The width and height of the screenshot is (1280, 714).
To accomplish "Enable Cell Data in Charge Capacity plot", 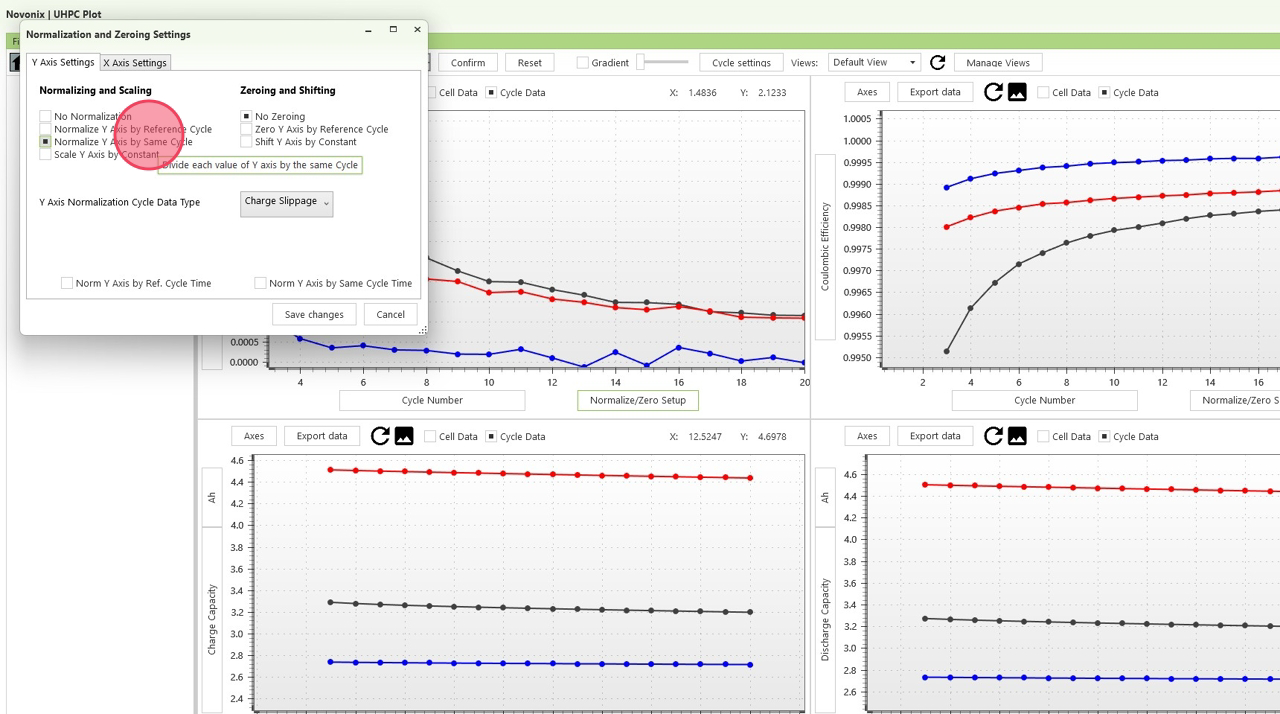I will click(x=430, y=436).
